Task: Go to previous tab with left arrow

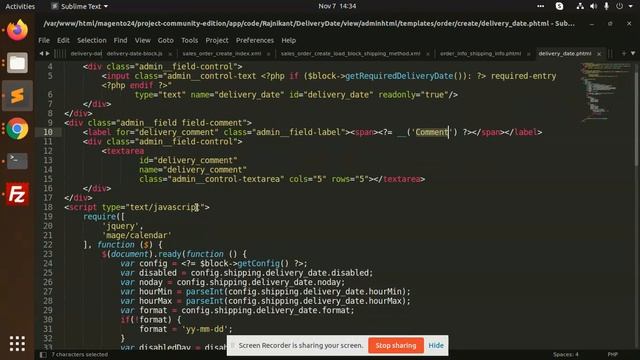Action: (x=41, y=53)
